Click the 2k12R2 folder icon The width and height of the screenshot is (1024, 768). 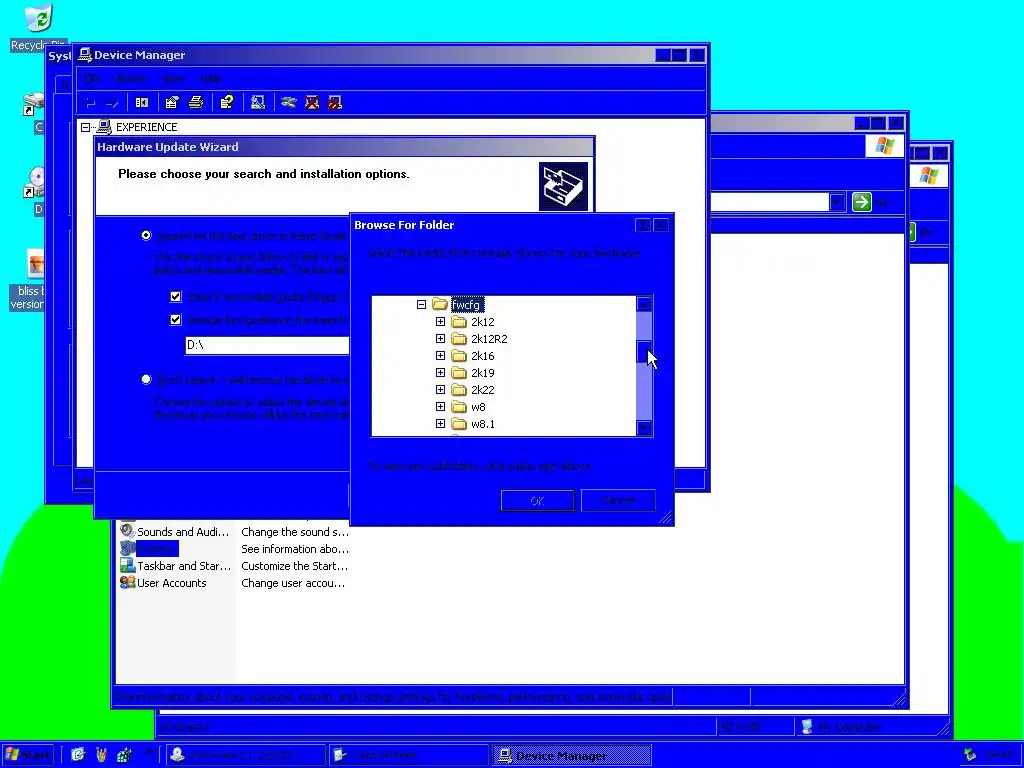[460, 339]
